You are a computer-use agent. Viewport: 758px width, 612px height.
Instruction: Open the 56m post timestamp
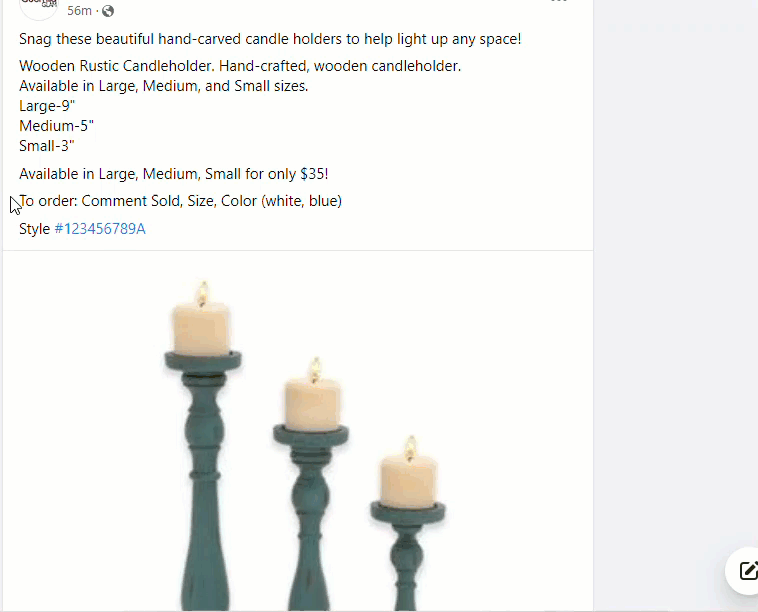point(79,11)
